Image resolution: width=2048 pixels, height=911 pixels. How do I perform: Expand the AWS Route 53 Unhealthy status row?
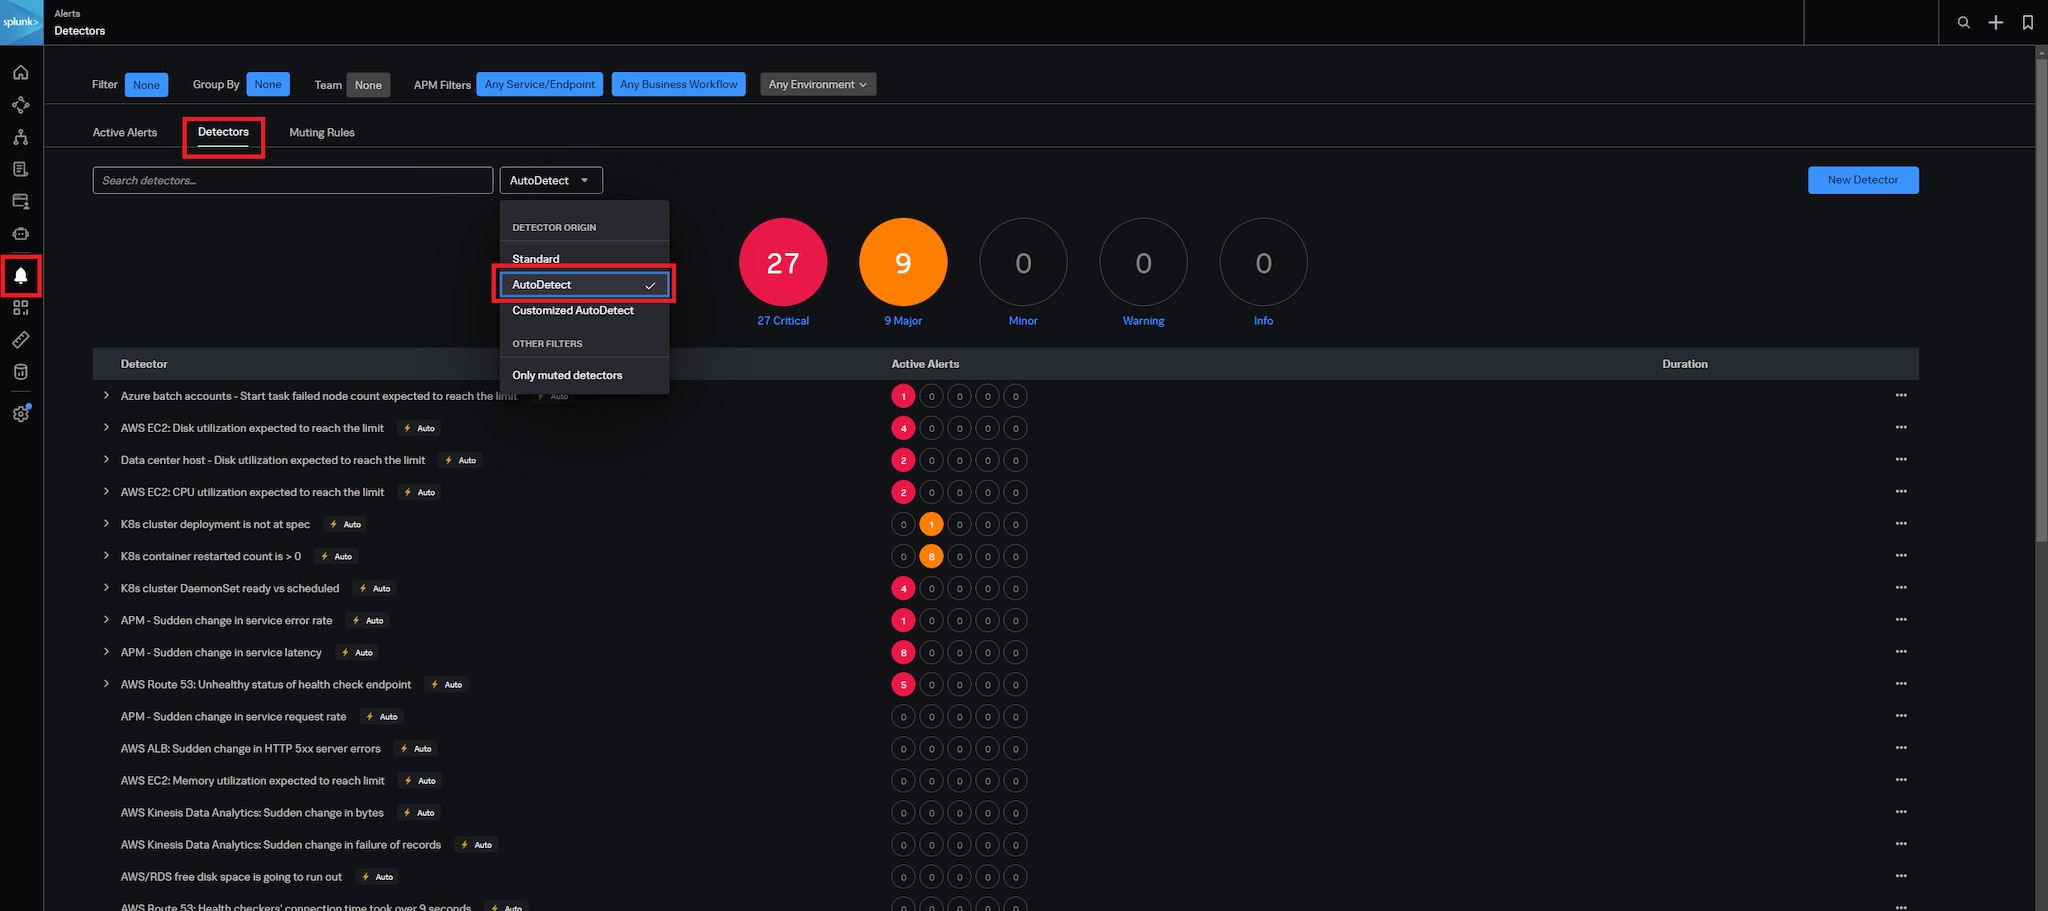pos(106,684)
